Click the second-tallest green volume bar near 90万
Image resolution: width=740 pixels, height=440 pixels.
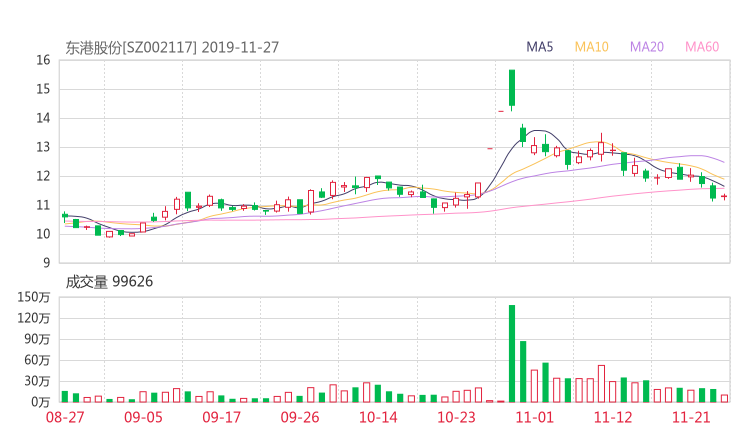tap(523, 372)
